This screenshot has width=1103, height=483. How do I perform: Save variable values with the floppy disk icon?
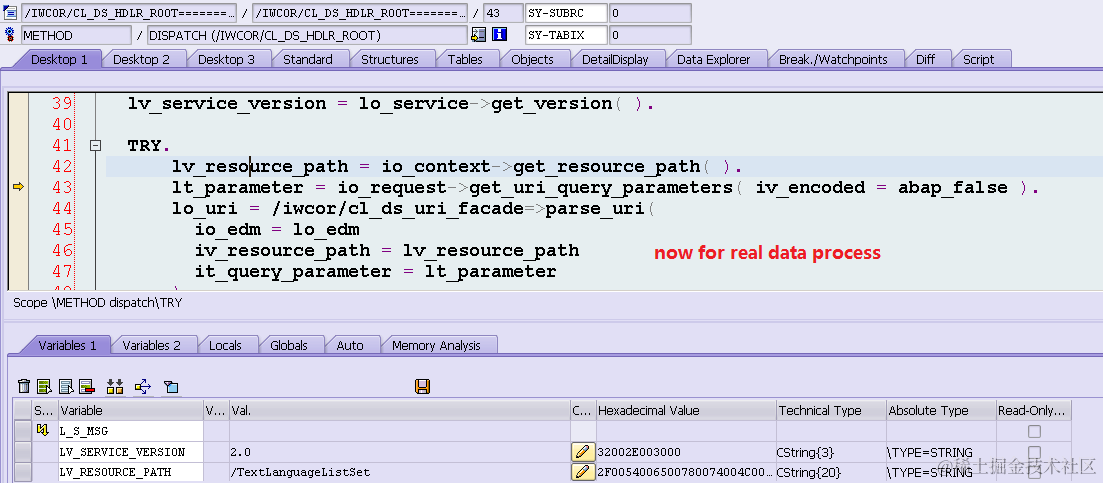tap(422, 386)
